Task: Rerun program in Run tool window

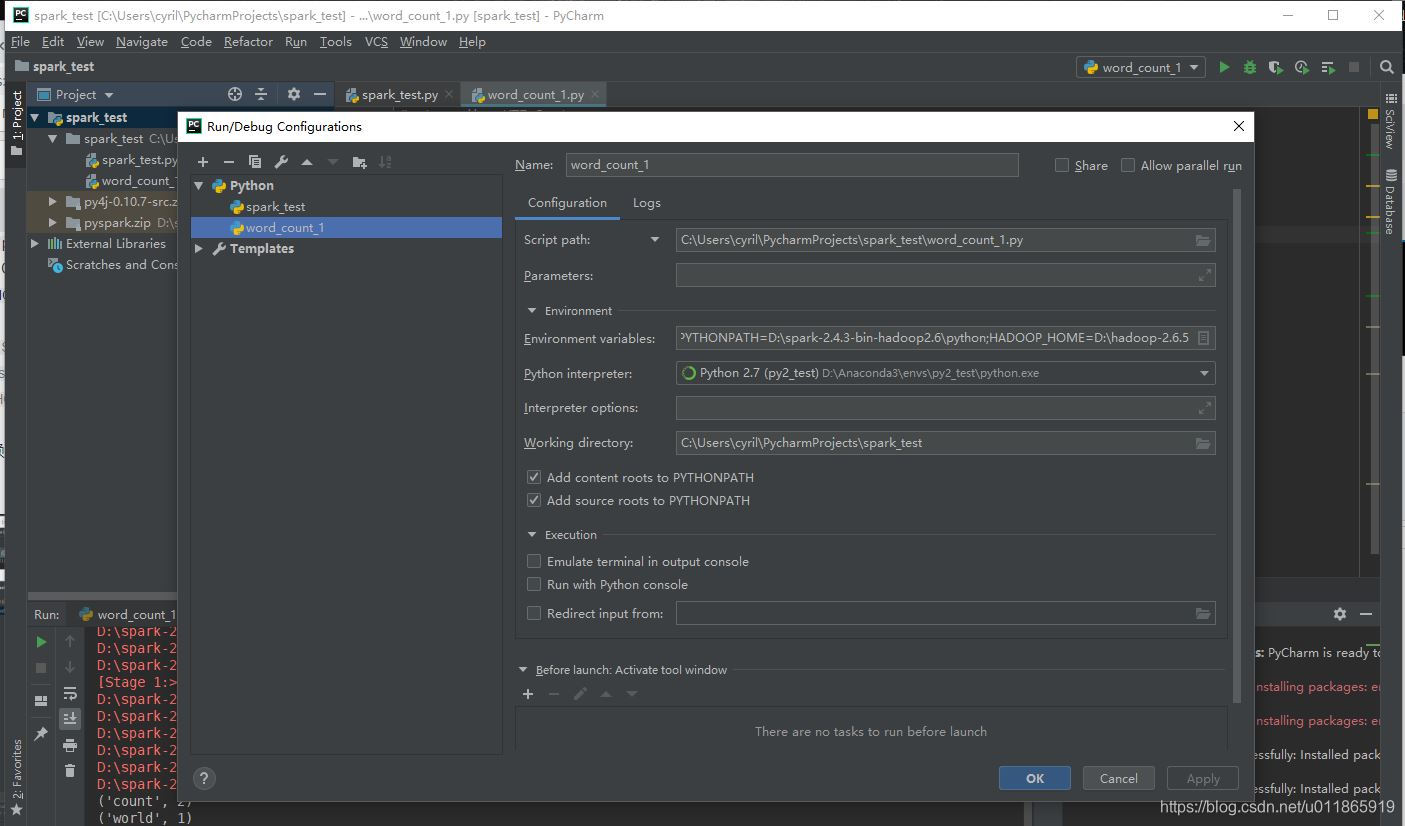Action: (x=41, y=641)
